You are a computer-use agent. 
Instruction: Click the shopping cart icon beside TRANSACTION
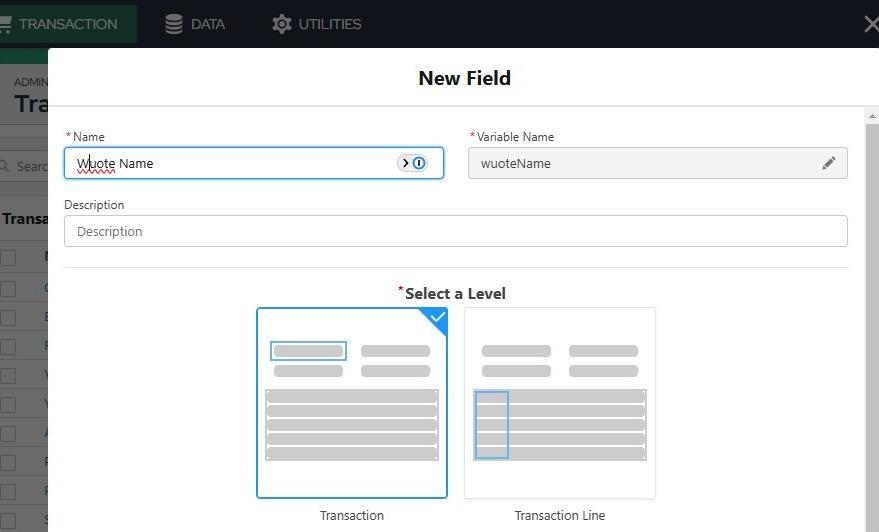(x=5, y=24)
